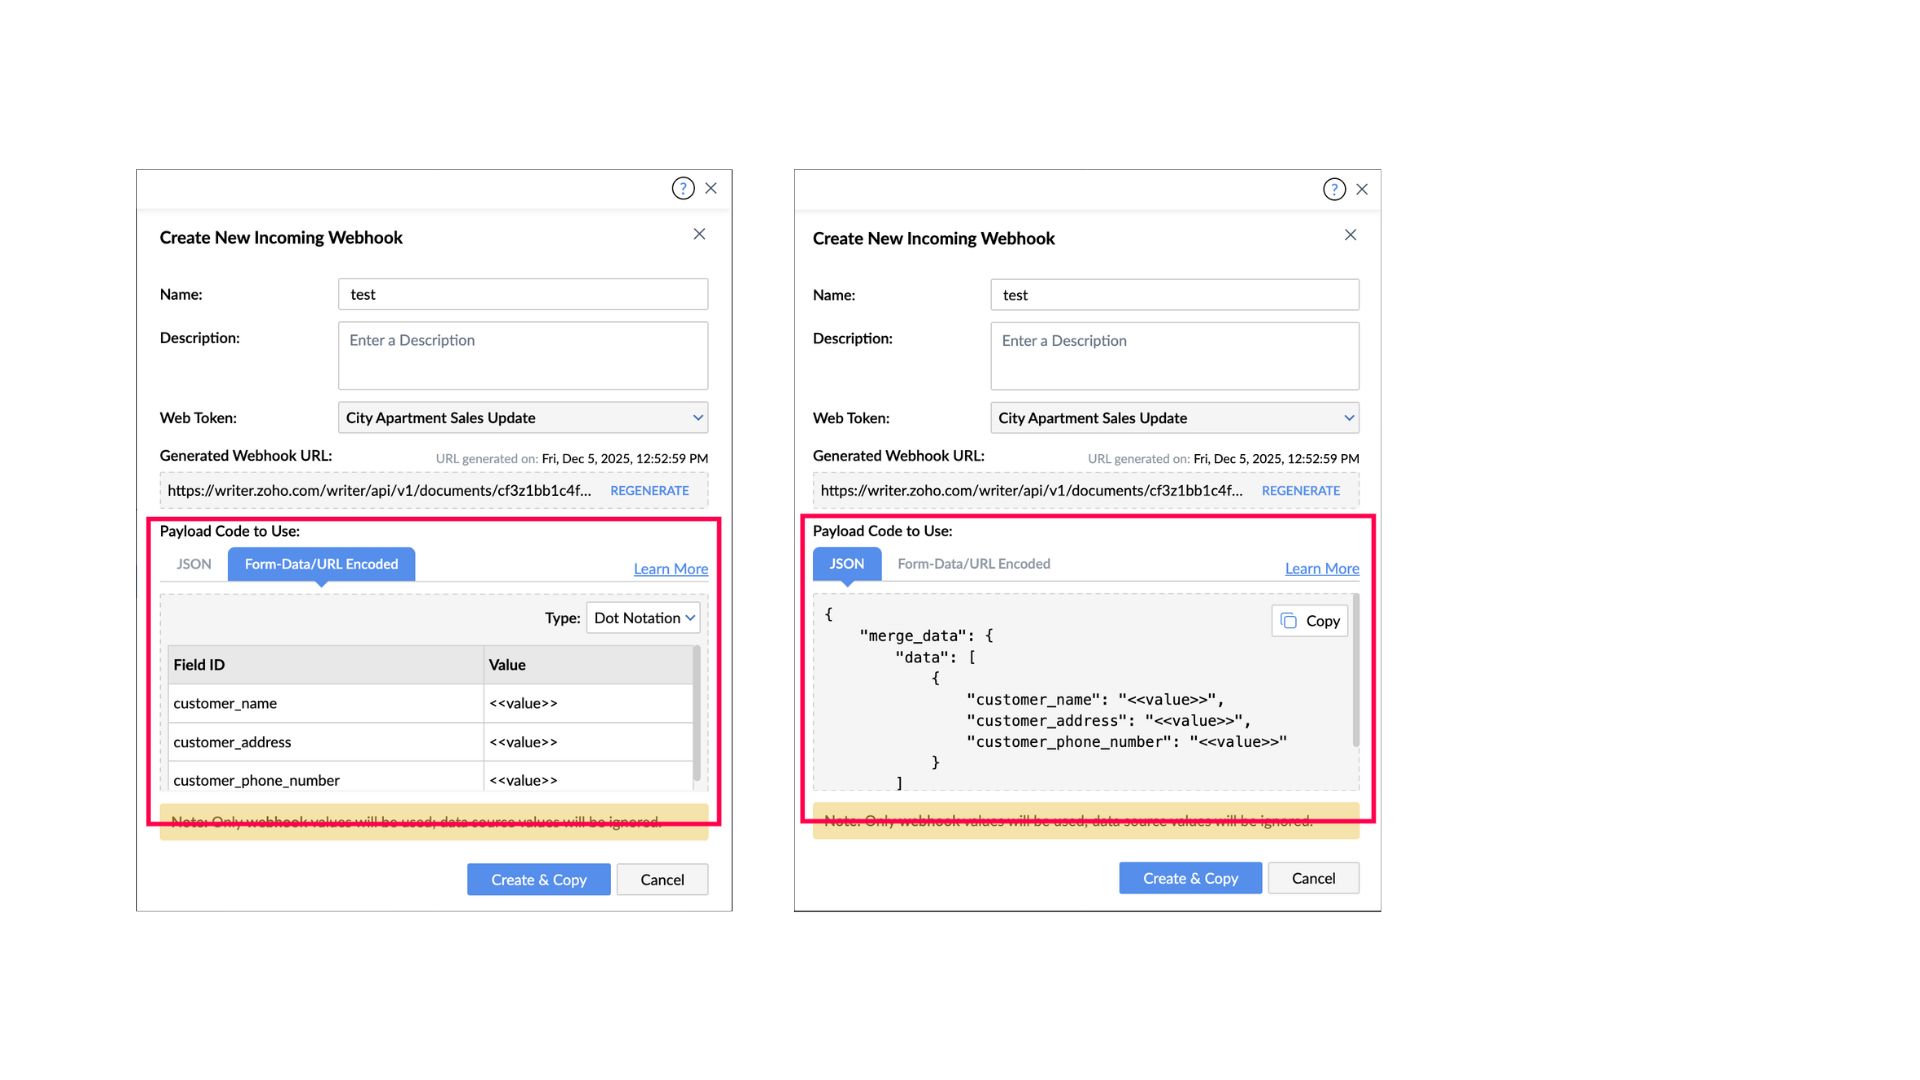Expand the Dot Notation type dropdown

coord(644,618)
